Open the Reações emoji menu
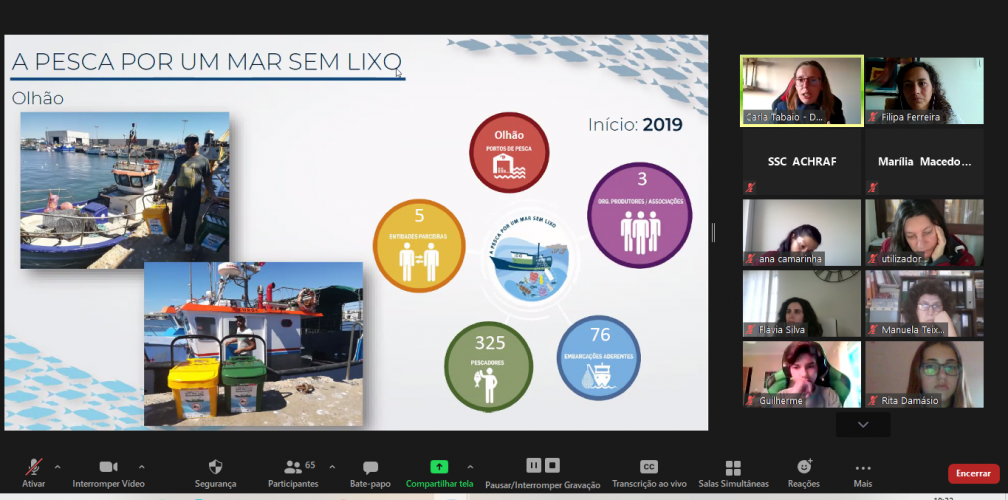This screenshot has height=500, width=1008. click(804, 474)
